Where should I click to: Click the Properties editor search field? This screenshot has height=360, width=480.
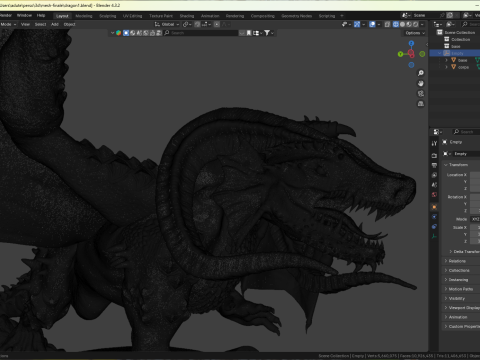tap(466, 132)
